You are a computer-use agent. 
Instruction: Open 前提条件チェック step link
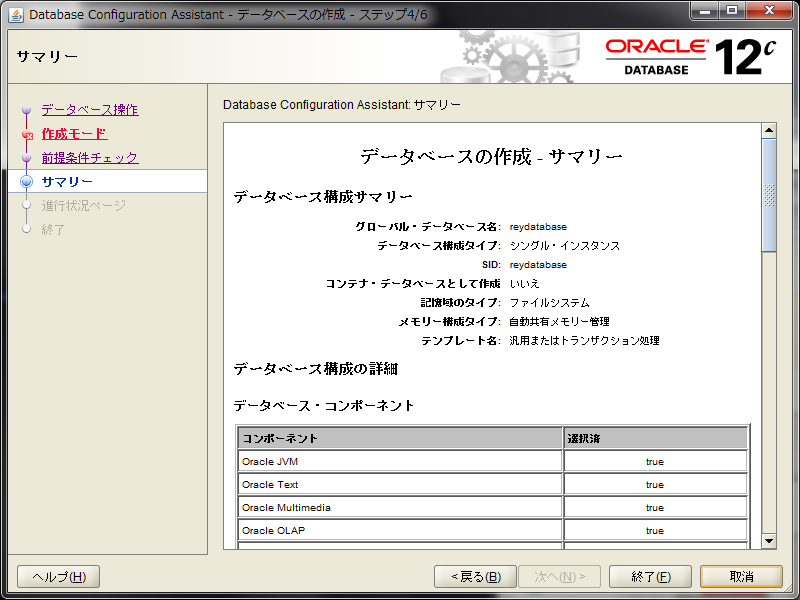pos(90,158)
